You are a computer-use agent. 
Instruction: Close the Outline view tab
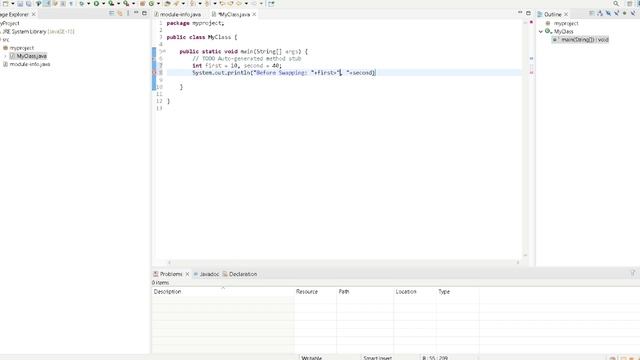(x=566, y=14)
